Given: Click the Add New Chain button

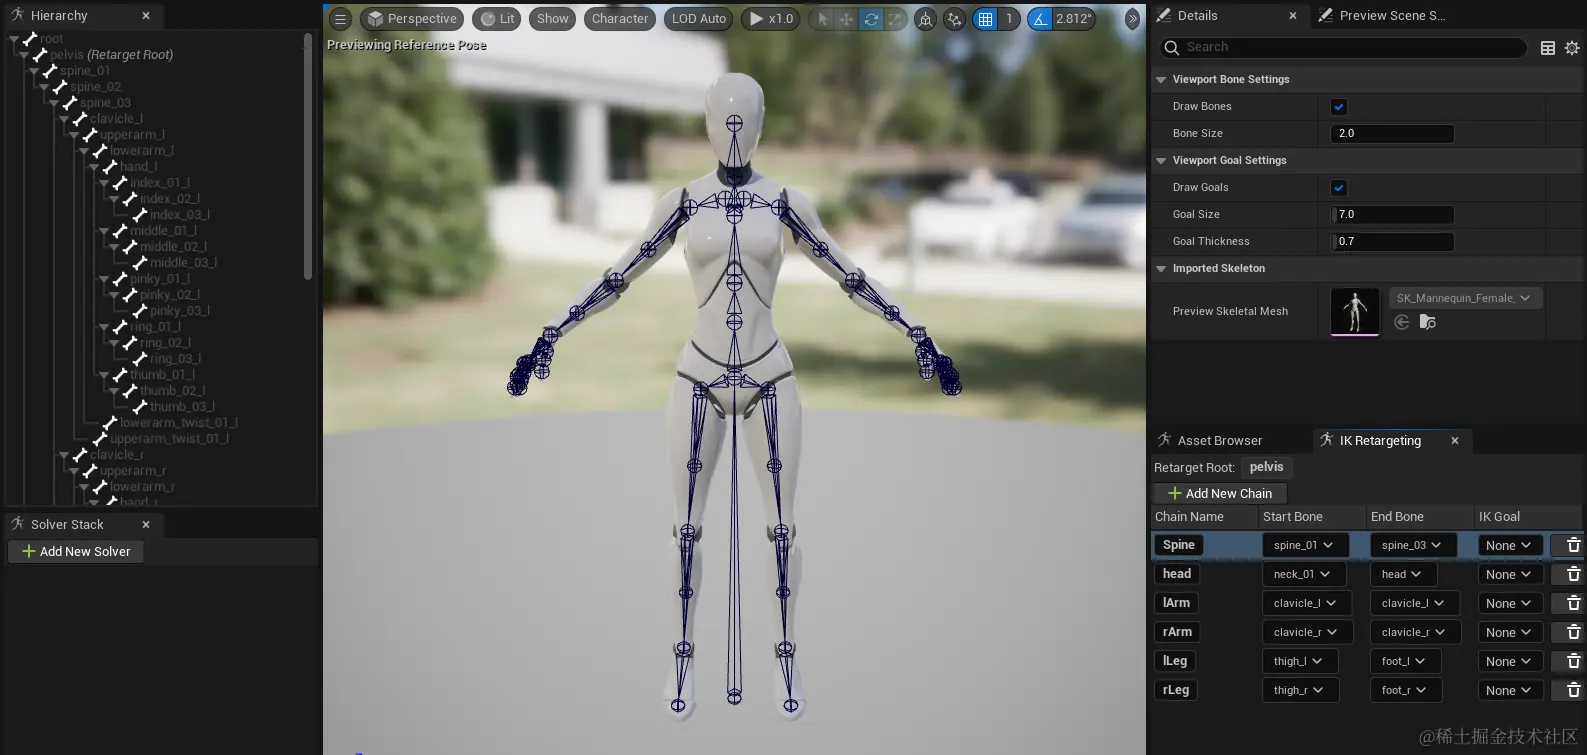Looking at the screenshot, I should [x=1220, y=494].
